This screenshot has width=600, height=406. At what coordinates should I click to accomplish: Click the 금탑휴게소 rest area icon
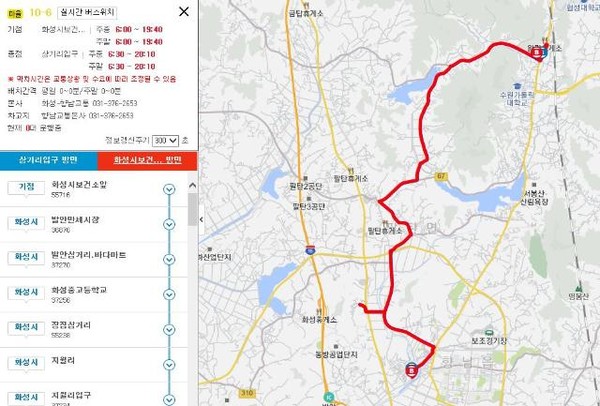coord(305,5)
